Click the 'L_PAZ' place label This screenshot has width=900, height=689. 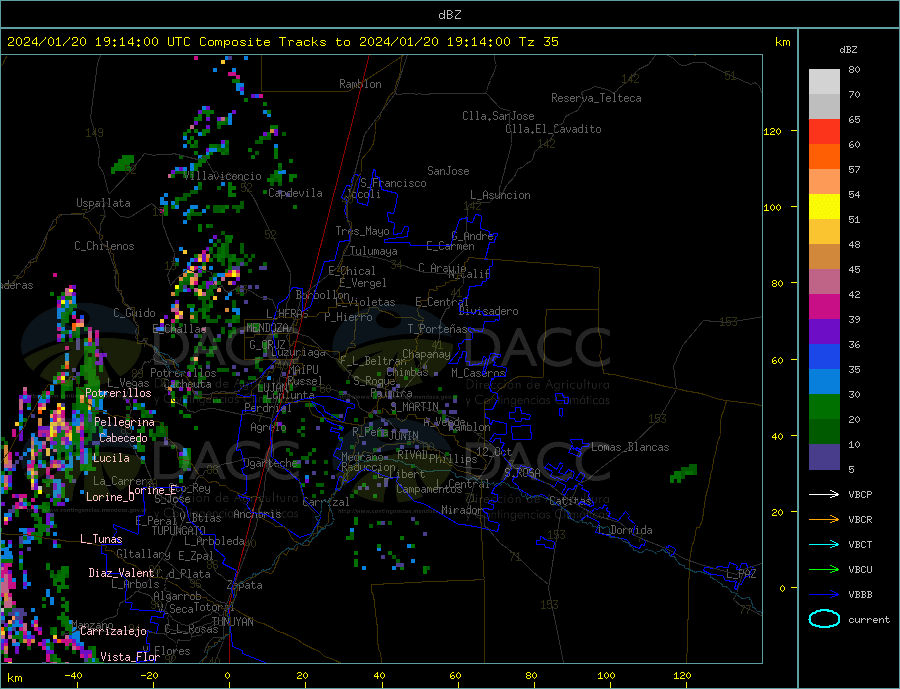coord(741,574)
